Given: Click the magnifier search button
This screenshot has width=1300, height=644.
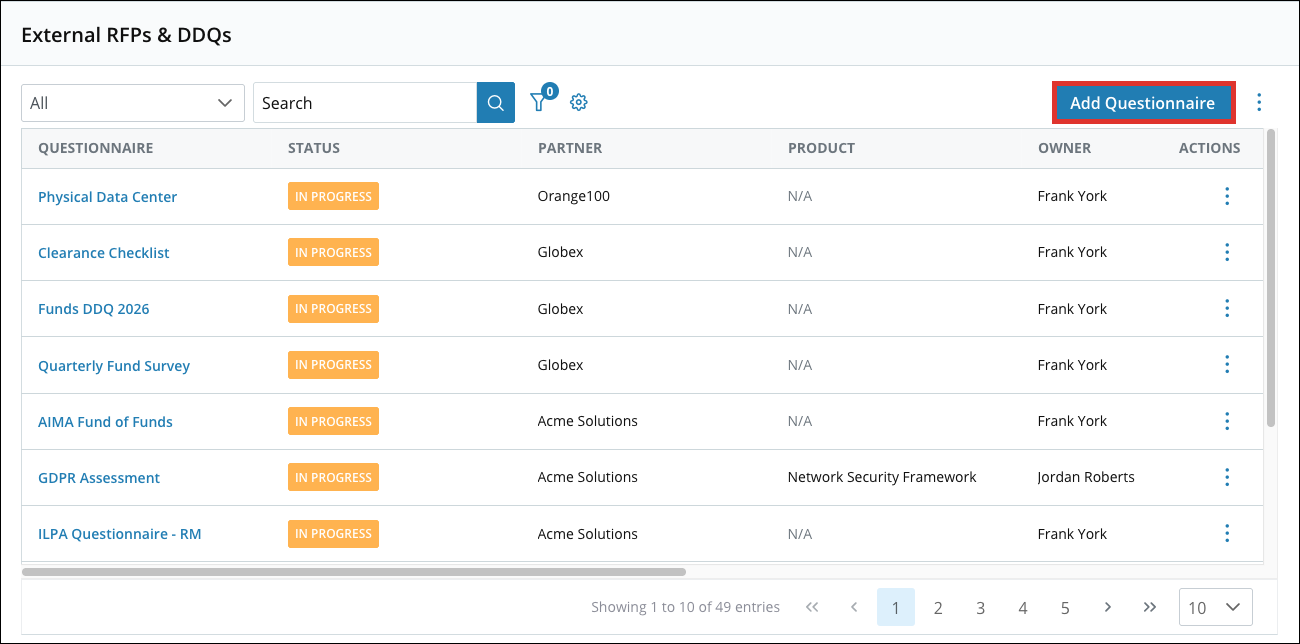Looking at the screenshot, I should [x=496, y=103].
